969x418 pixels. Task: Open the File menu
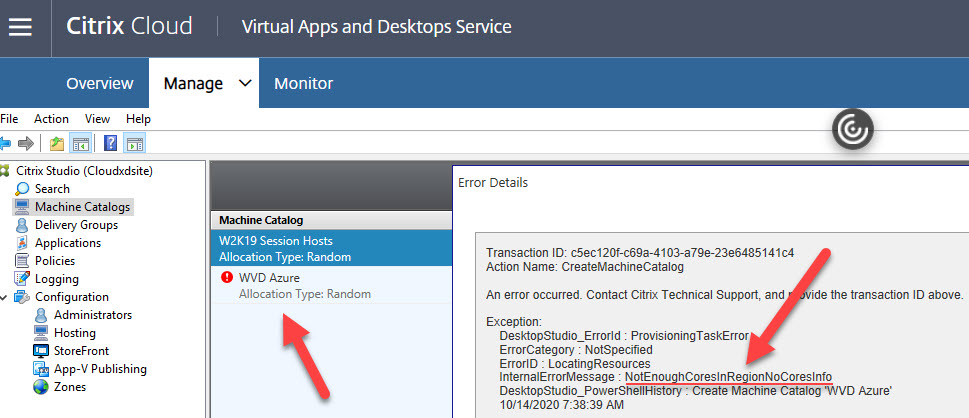[9, 119]
